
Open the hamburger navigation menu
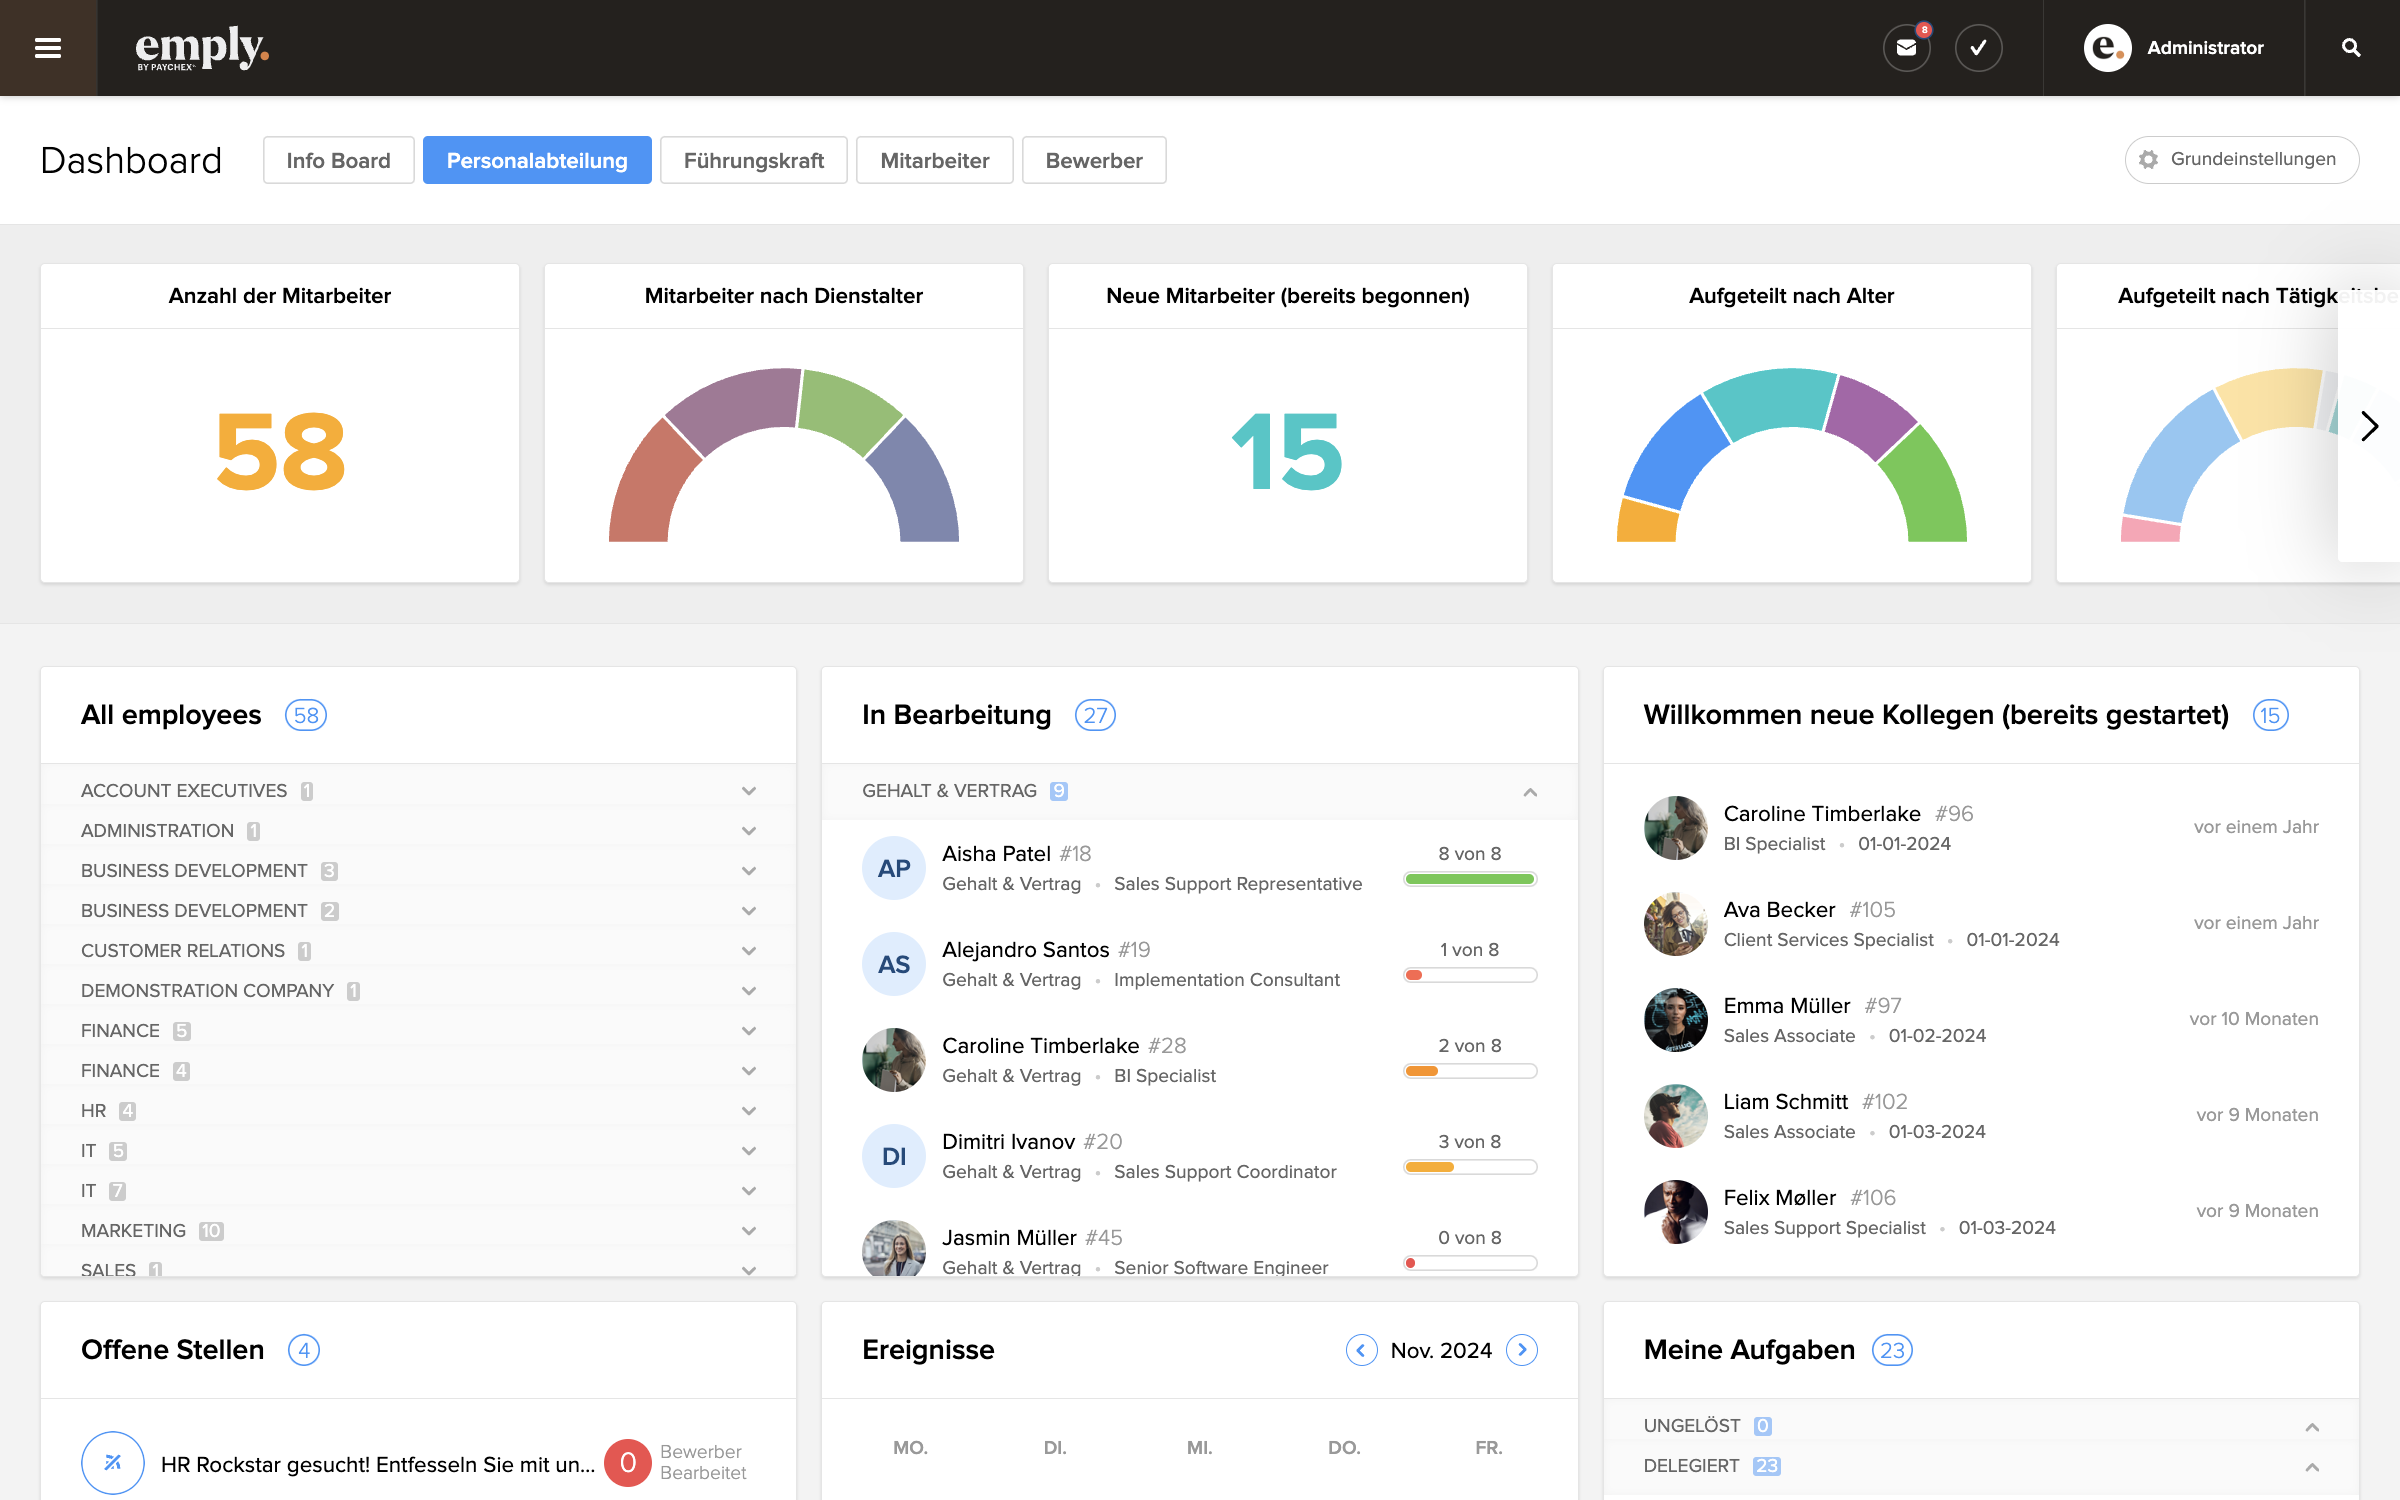[x=48, y=48]
